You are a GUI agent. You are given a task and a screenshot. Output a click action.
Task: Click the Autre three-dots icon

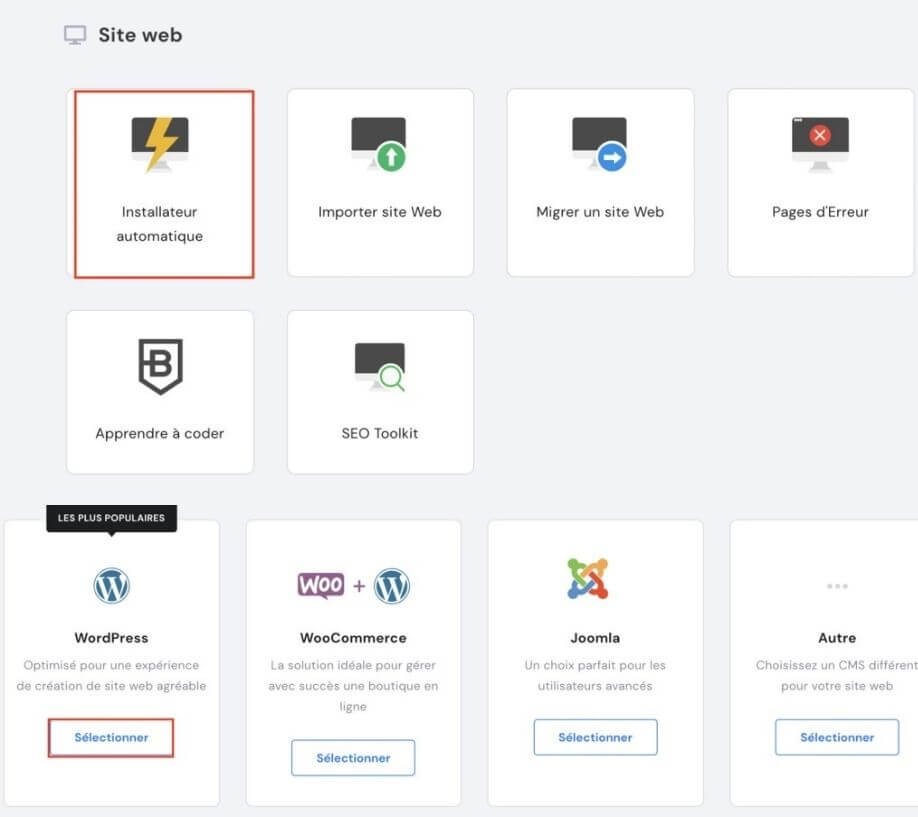(x=837, y=586)
